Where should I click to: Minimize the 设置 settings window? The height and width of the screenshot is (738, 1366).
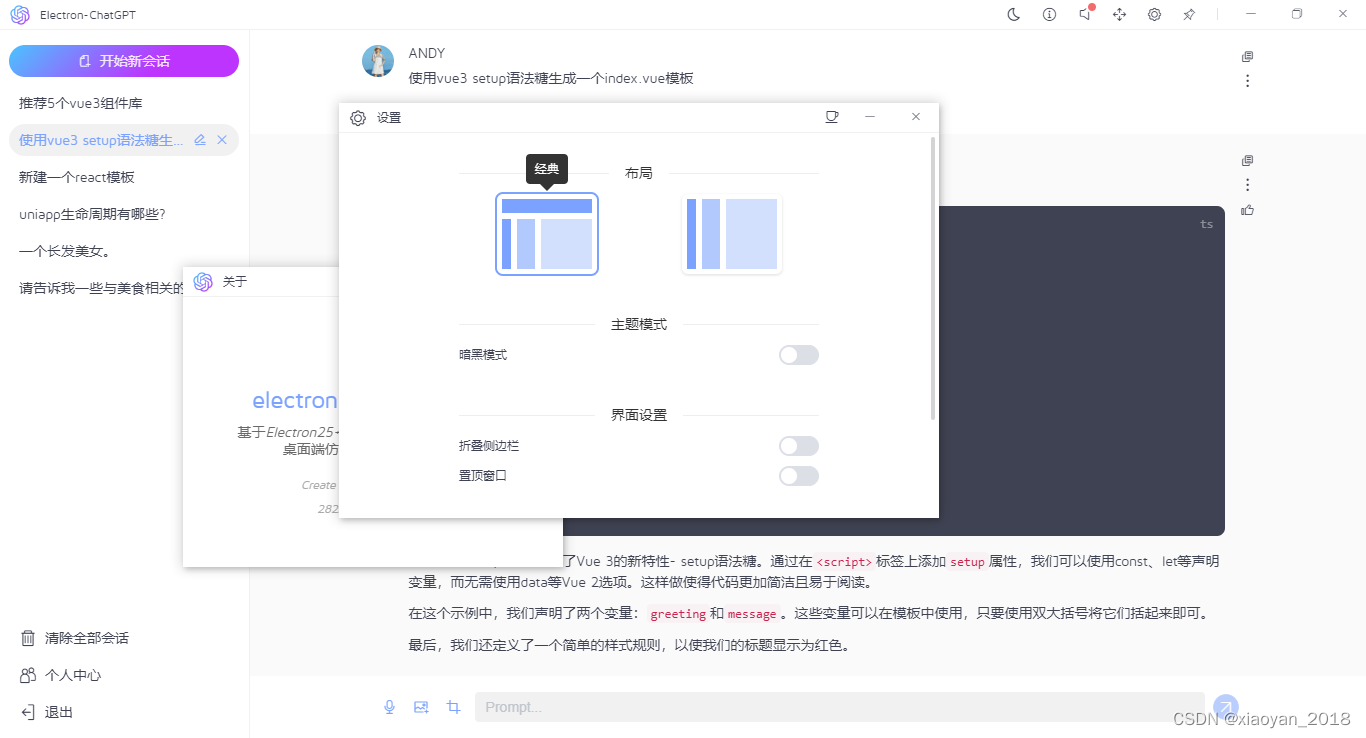[870, 117]
